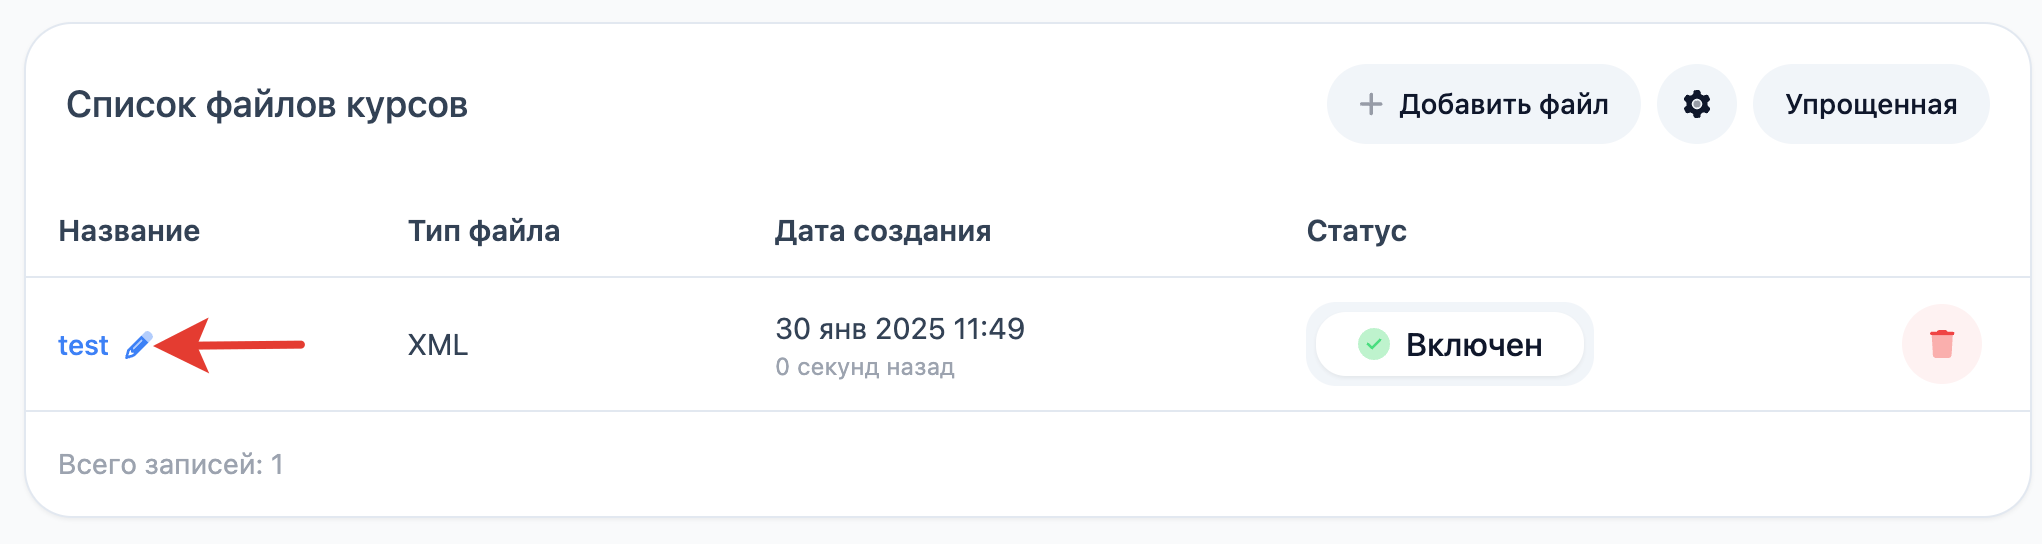The height and width of the screenshot is (544, 2042).
Task: Click the Статус column header
Action: (1356, 231)
